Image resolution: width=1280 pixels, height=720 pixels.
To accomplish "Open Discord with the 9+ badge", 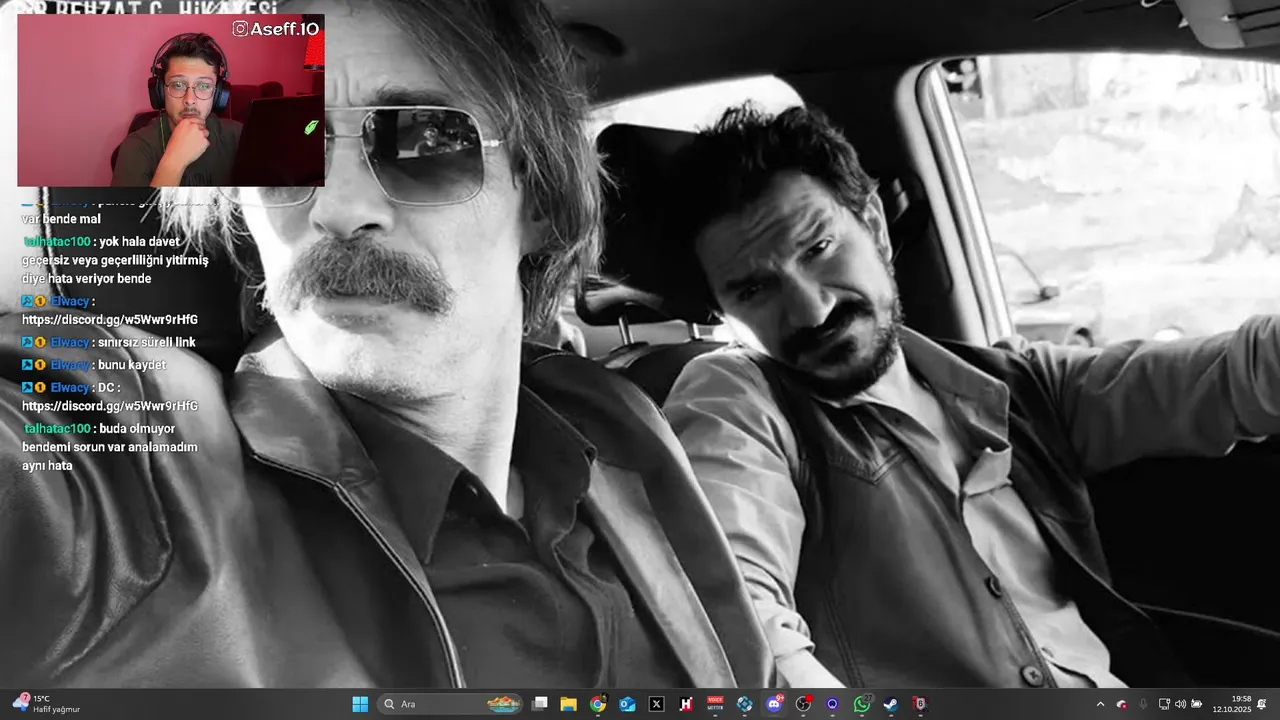I will pyautogui.click(x=774, y=704).
